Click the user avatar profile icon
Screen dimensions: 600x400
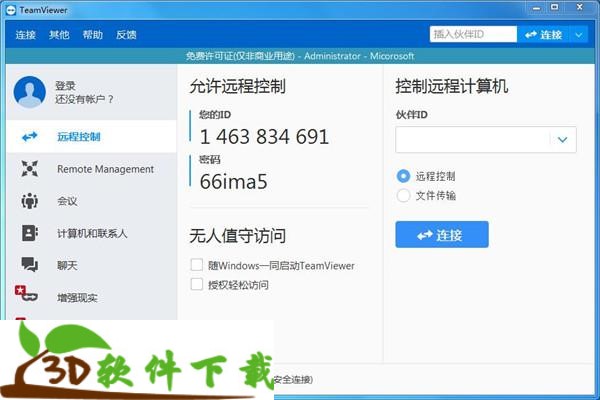[x=29, y=92]
